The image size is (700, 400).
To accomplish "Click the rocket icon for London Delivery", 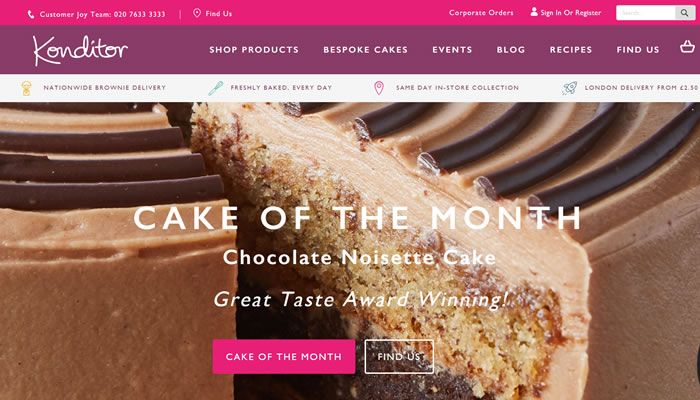I will tap(569, 88).
